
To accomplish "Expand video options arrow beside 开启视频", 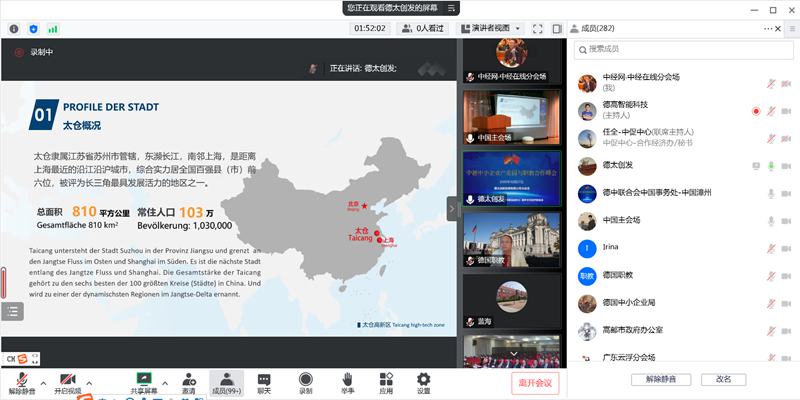I will pyautogui.click(x=89, y=381).
